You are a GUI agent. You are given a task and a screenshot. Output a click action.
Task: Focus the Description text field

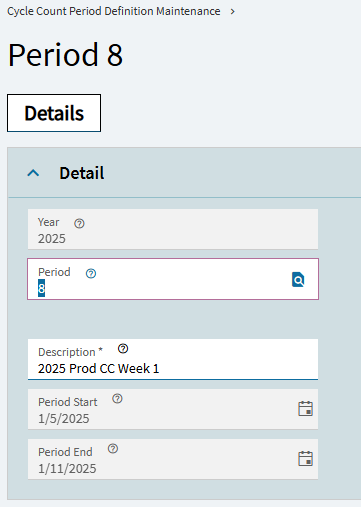click(x=173, y=359)
